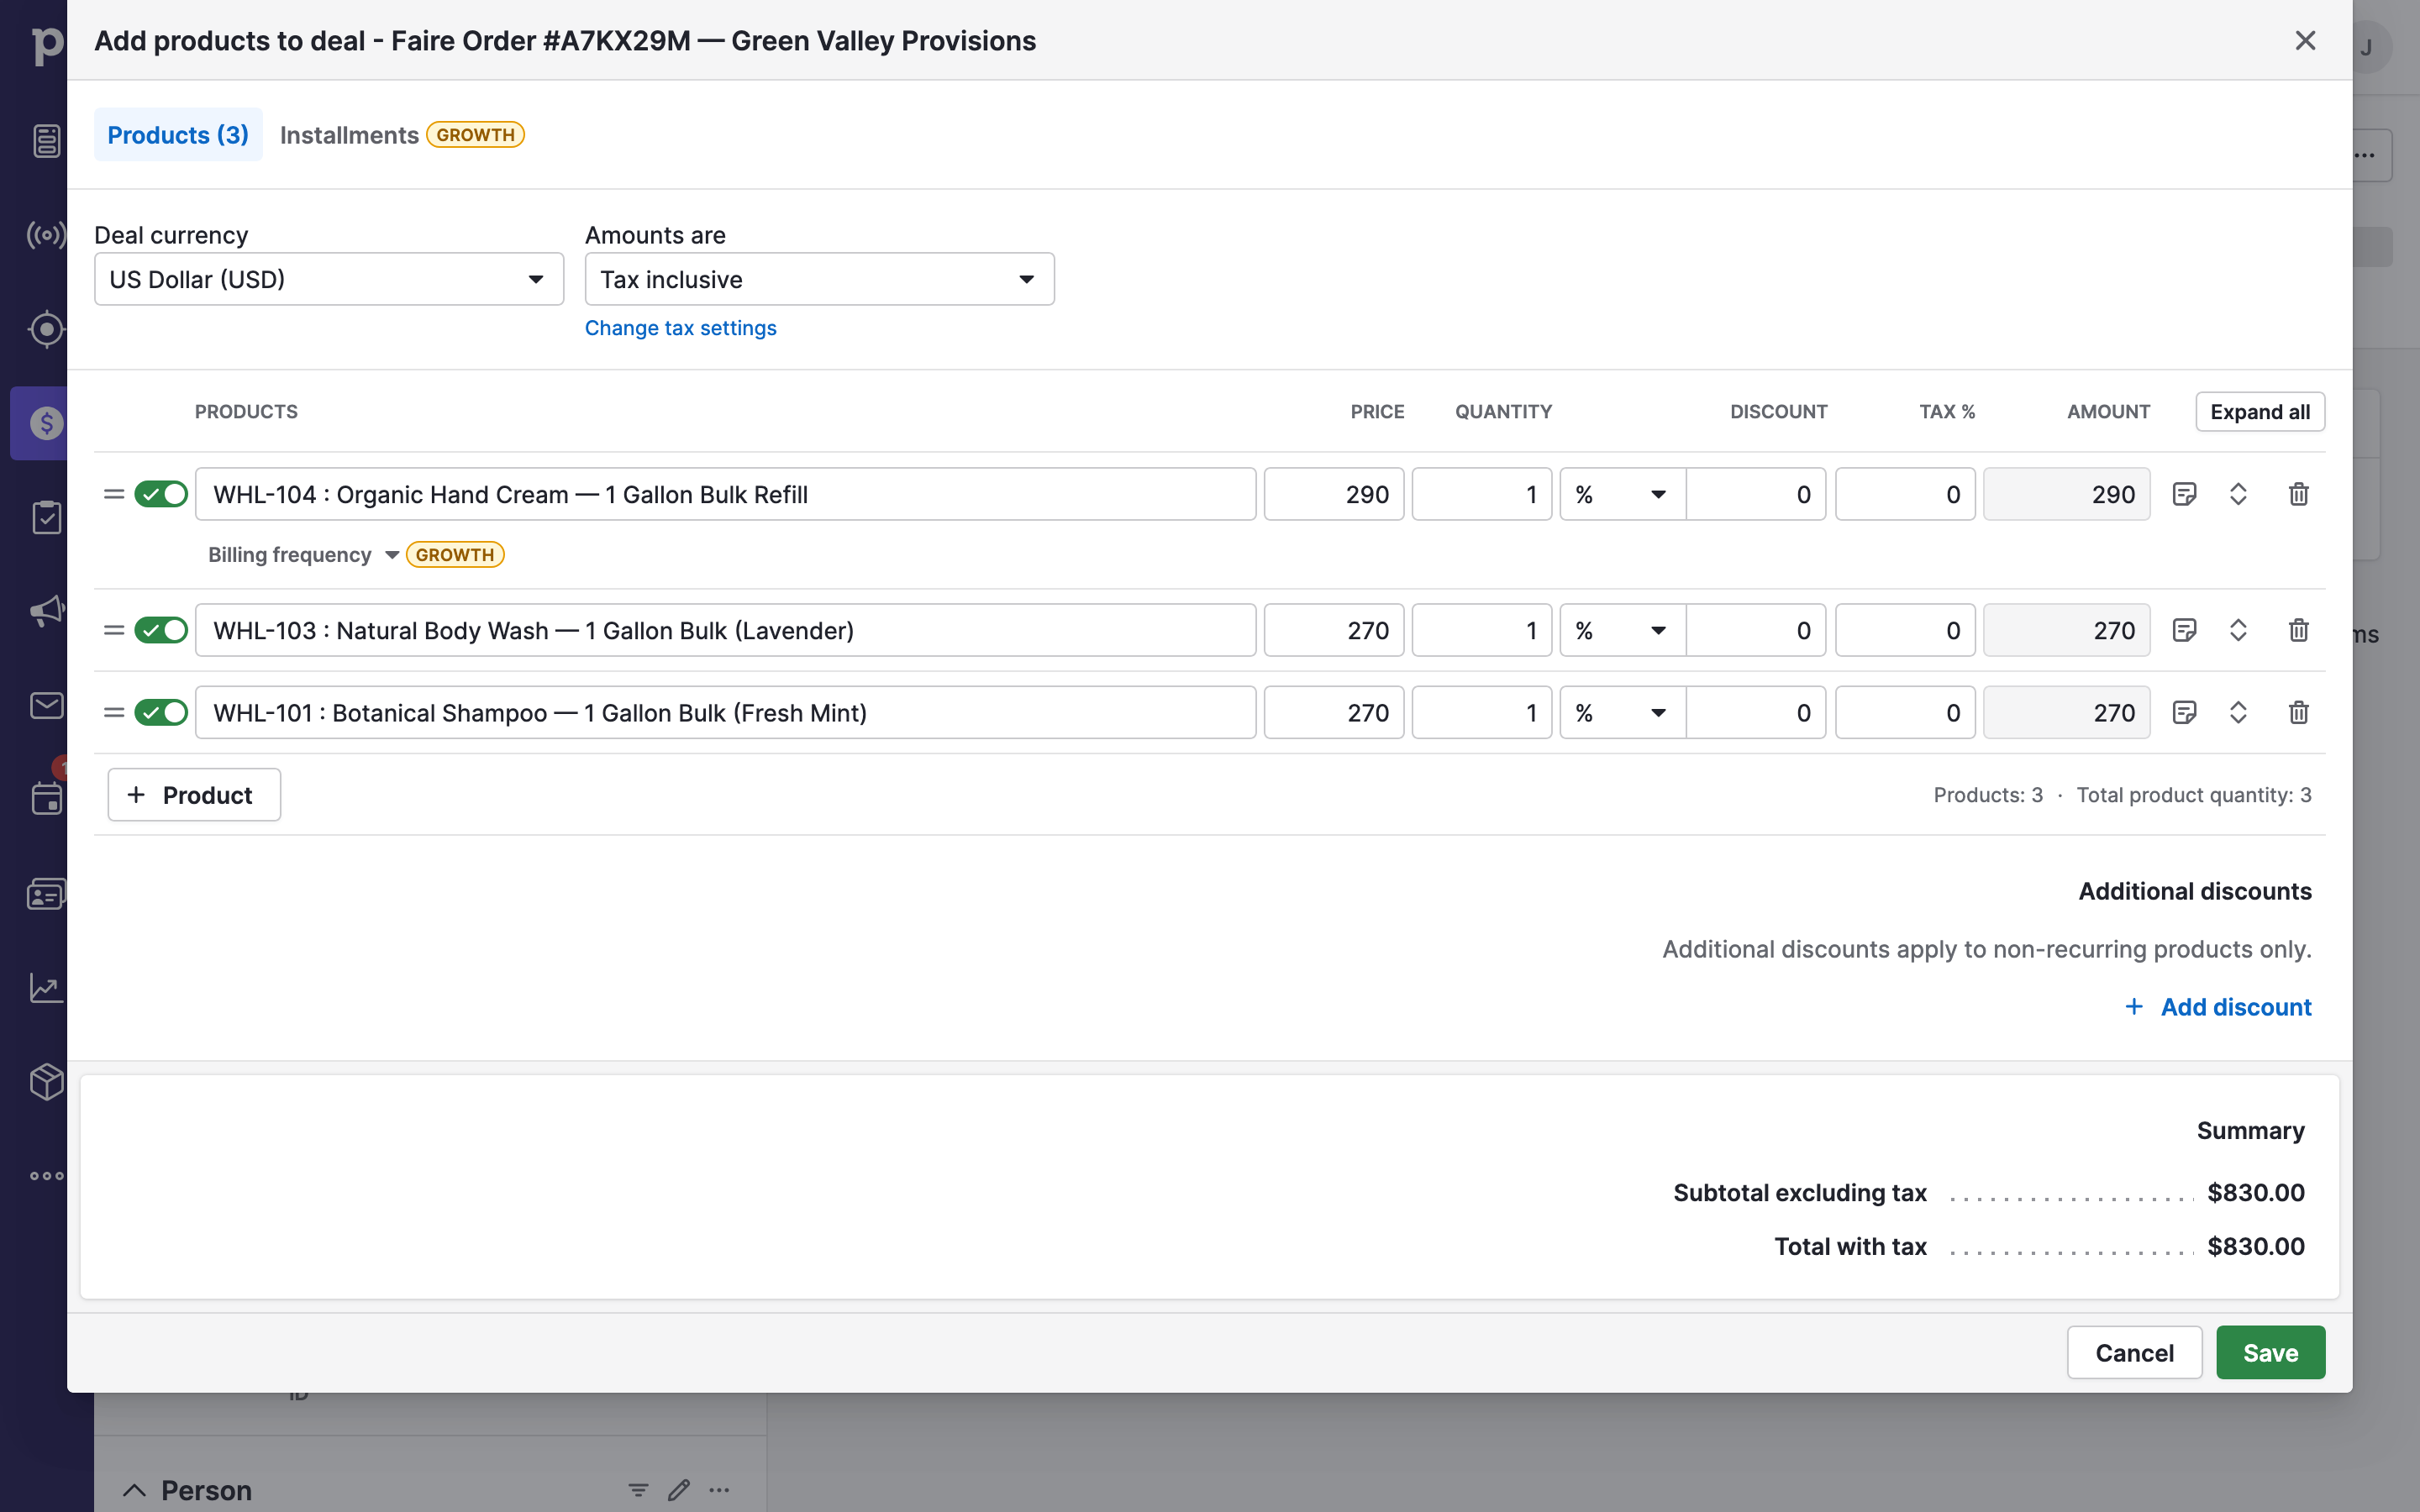Open the Mail envelope icon in sidebar
Viewport: 2420px width, 1512px height.
coord(46,705)
